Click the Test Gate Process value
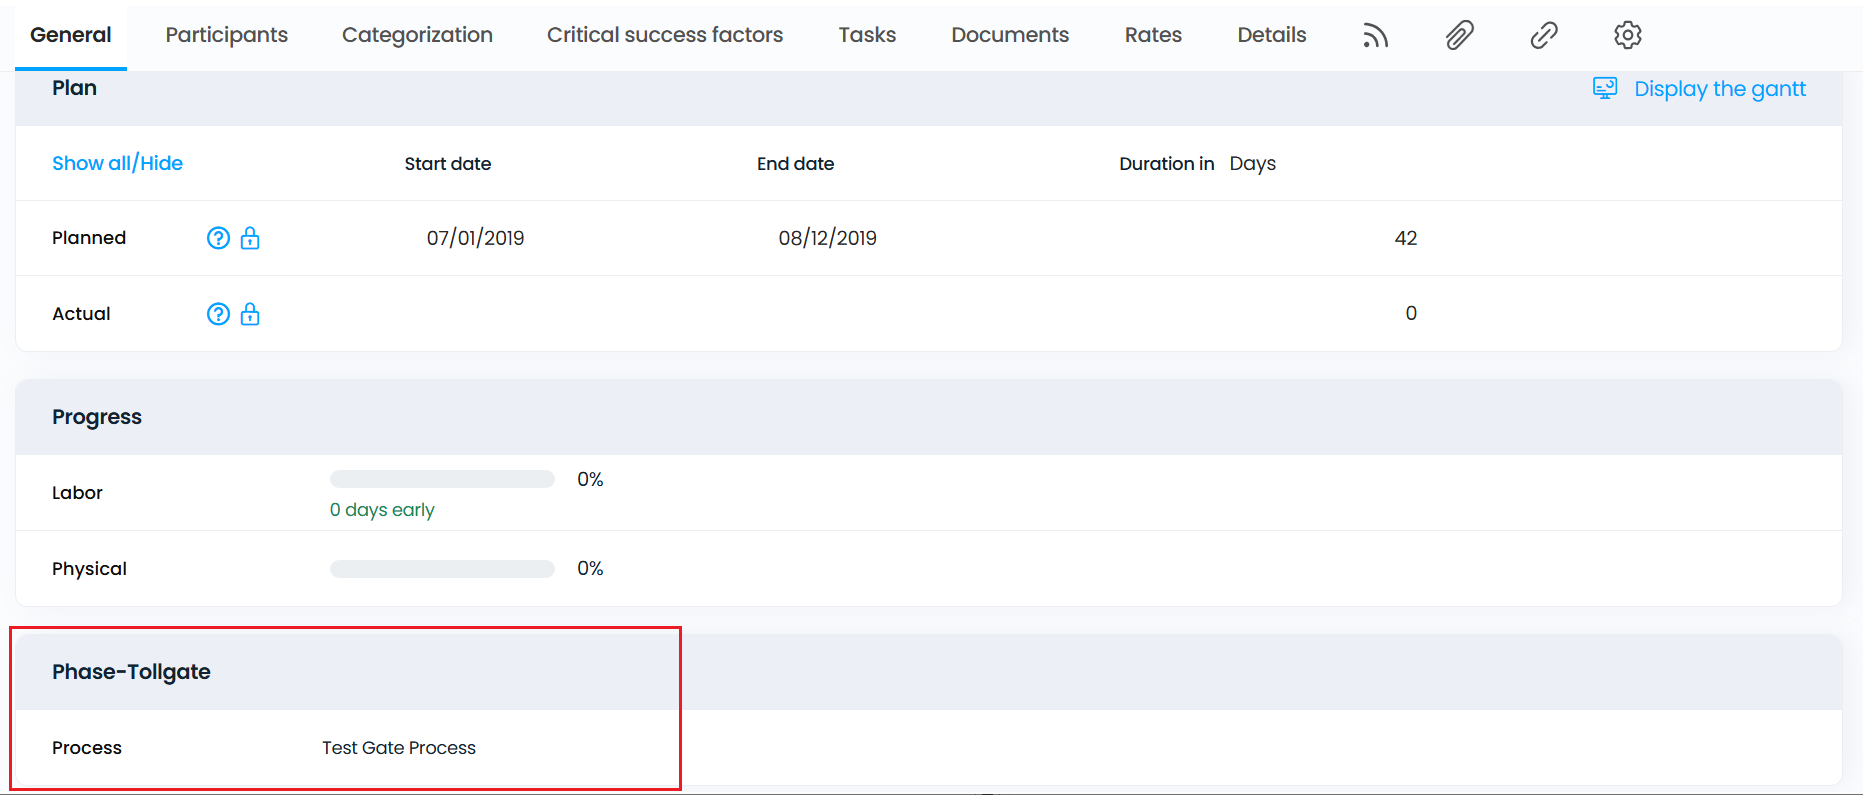1875x808 pixels. 398,748
